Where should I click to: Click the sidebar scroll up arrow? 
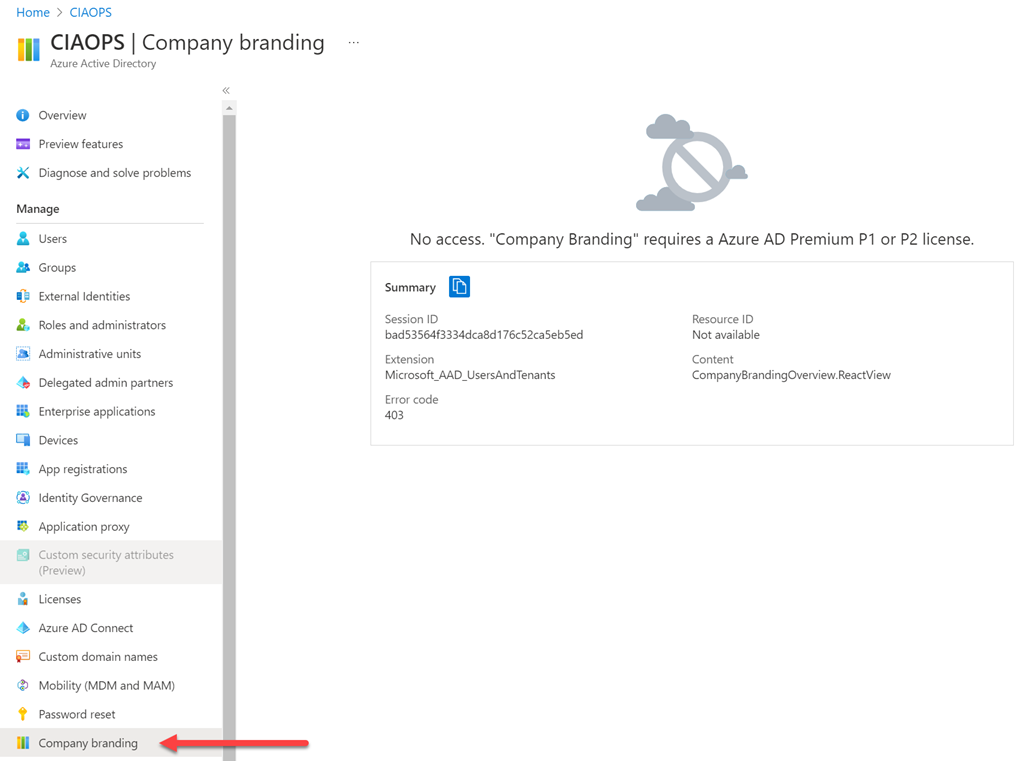click(x=229, y=108)
